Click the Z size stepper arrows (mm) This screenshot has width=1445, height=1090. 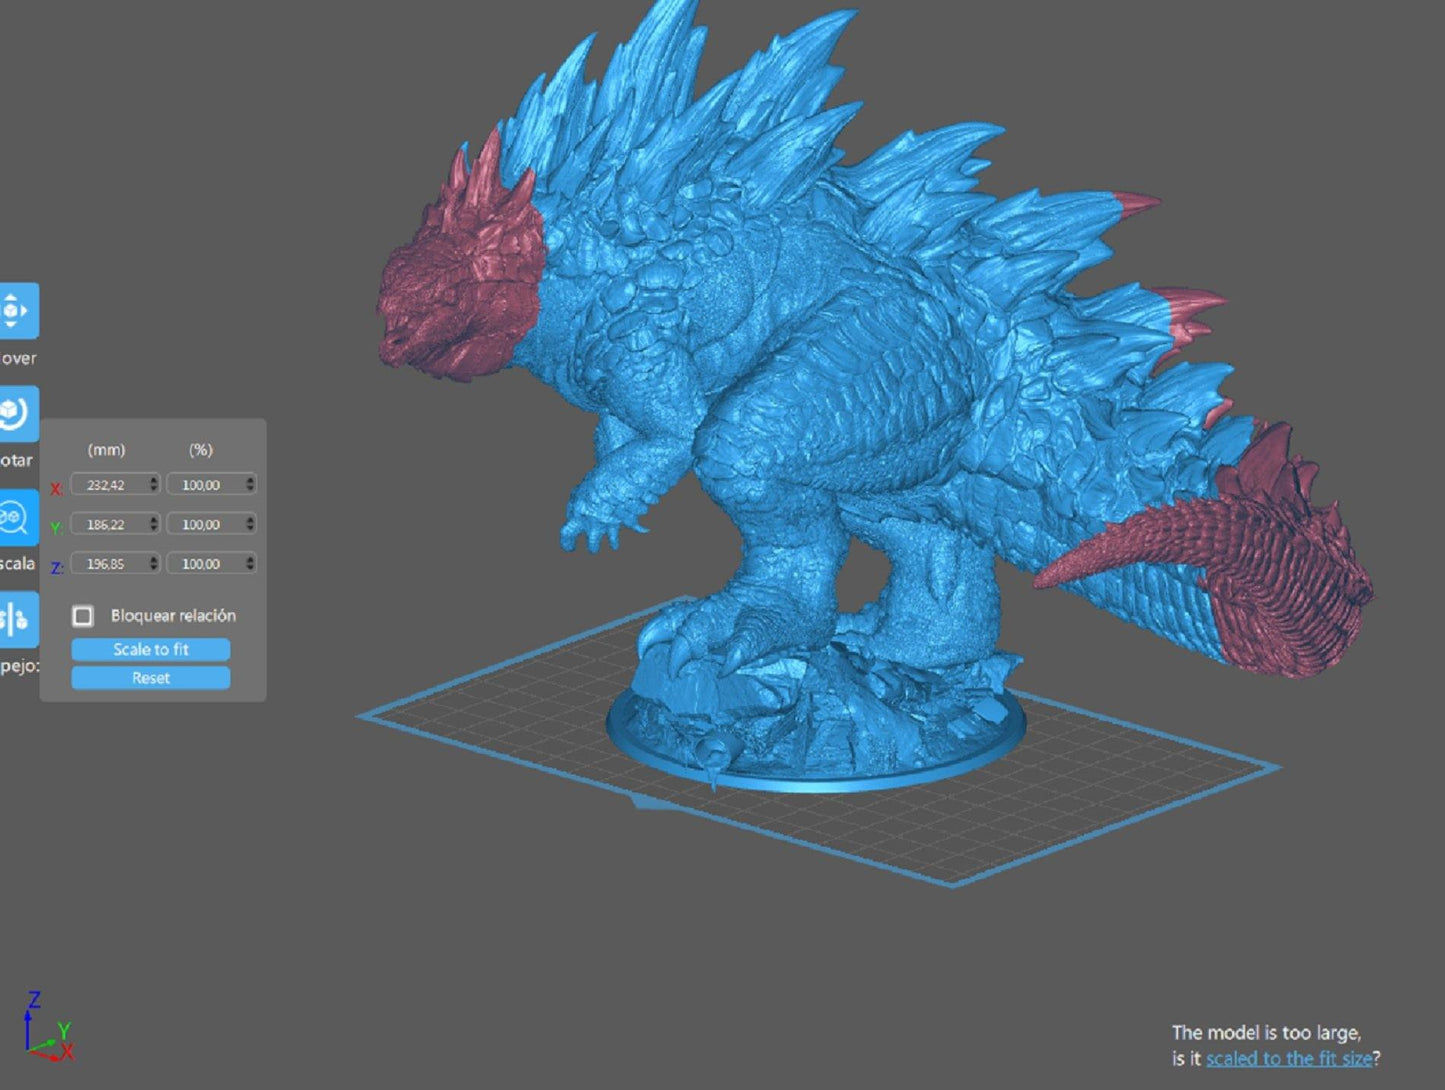153,564
